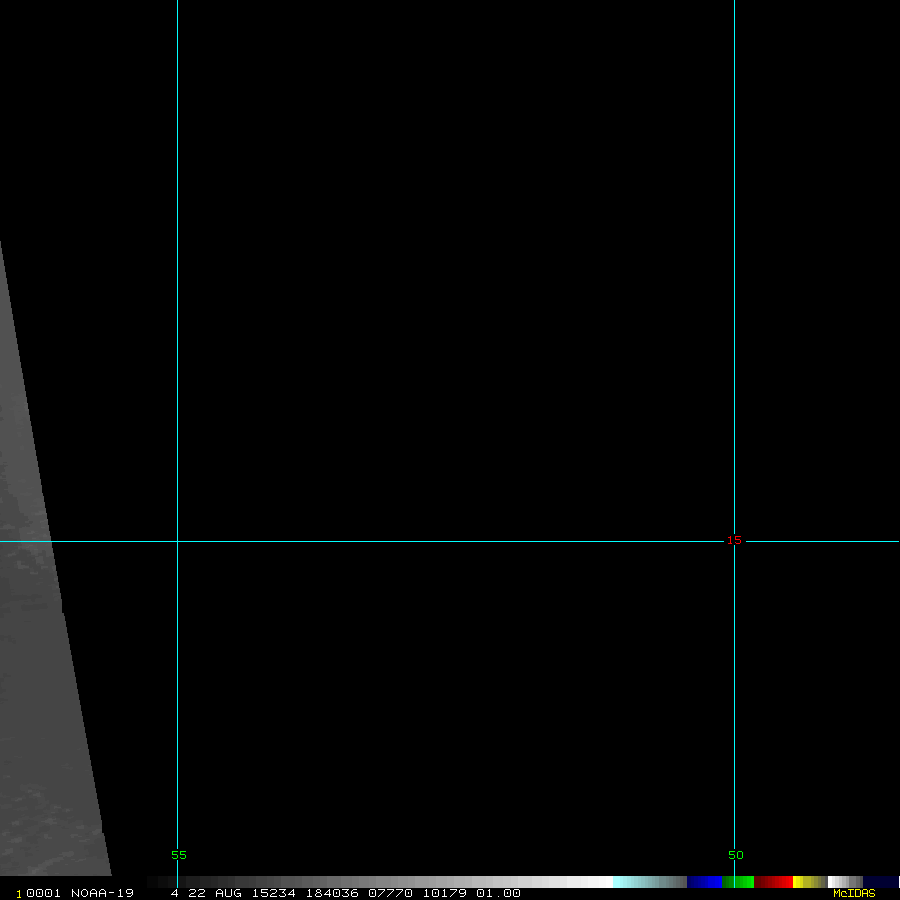Select the NOAA-19 satellite label
Image resolution: width=900 pixels, height=900 pixels.
click(102, 893)
